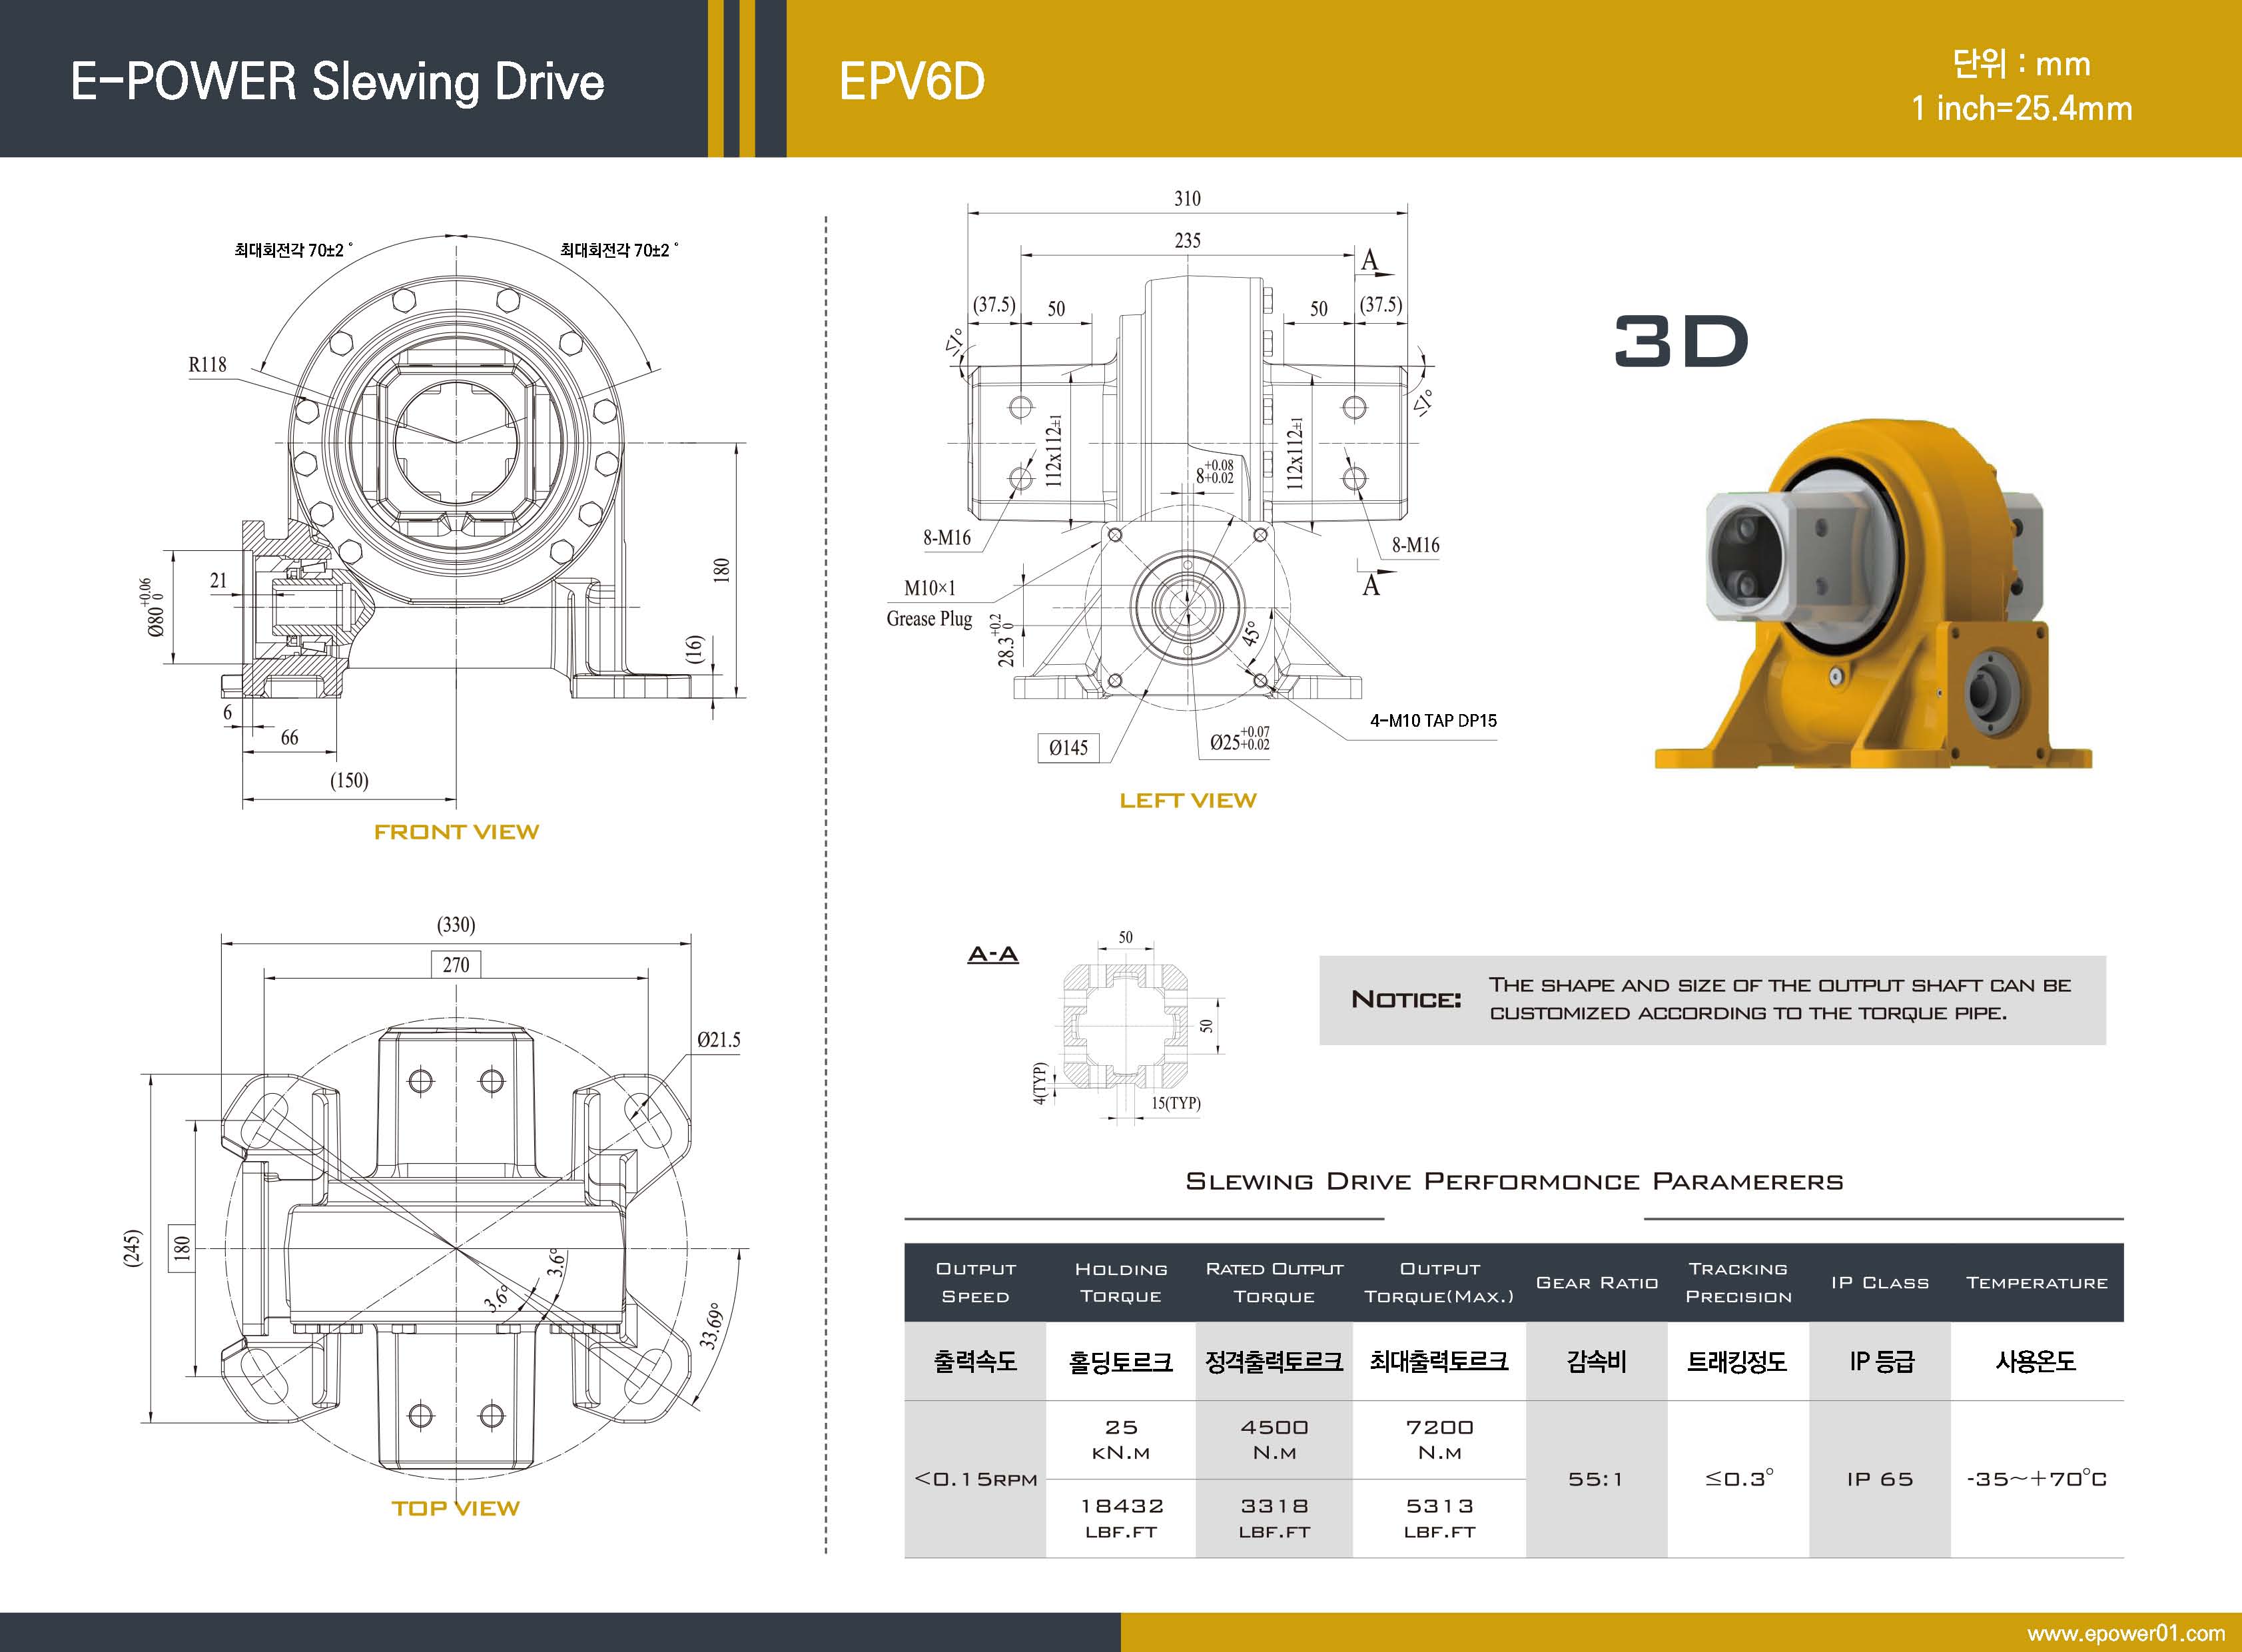
Task: Click the FRONT VIEW label
Action: (x=456, y=832)
